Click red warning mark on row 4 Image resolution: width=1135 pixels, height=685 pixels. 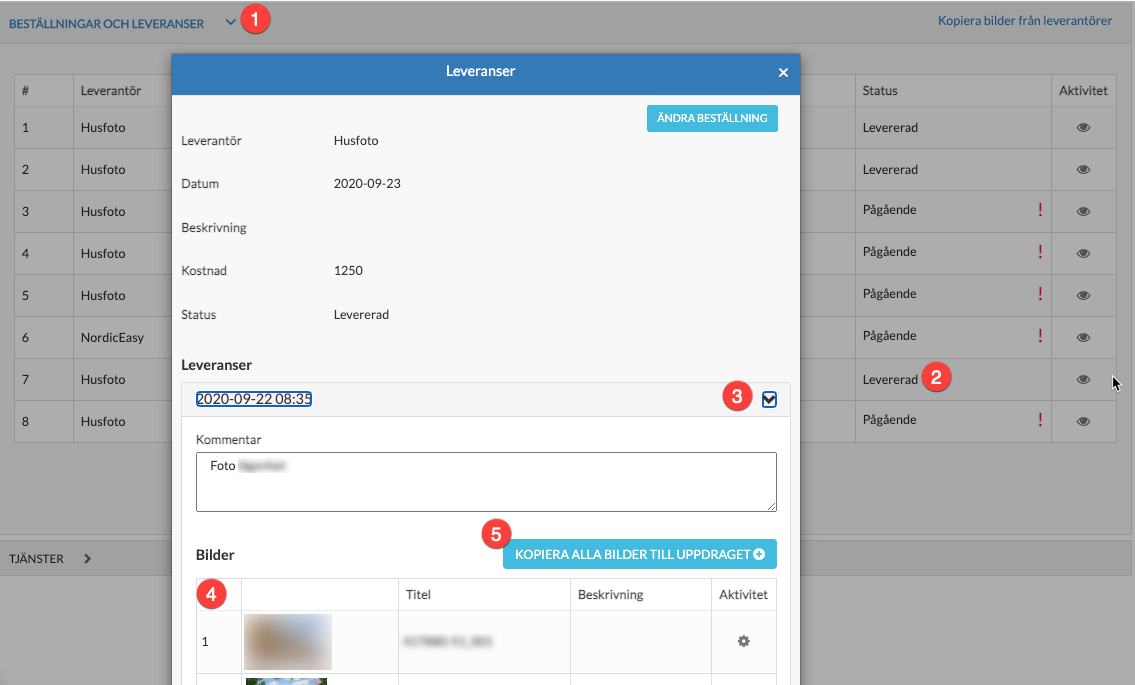[x=1040, y=252]
